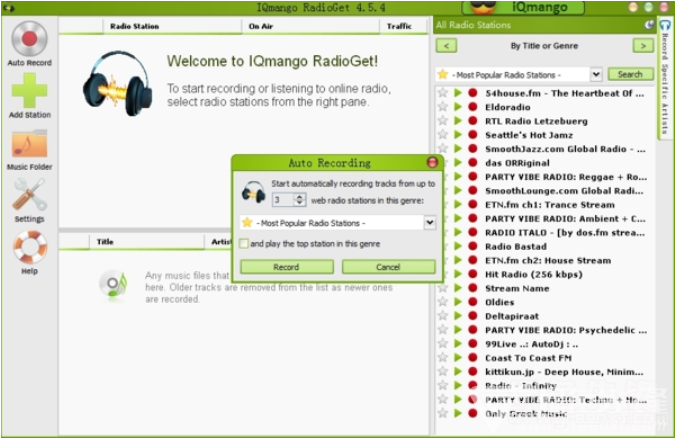Expand Most Popular Radio Stations filter dropdown
The width and height of the screenshot is (677, 439).
click(x=596, y=74)
